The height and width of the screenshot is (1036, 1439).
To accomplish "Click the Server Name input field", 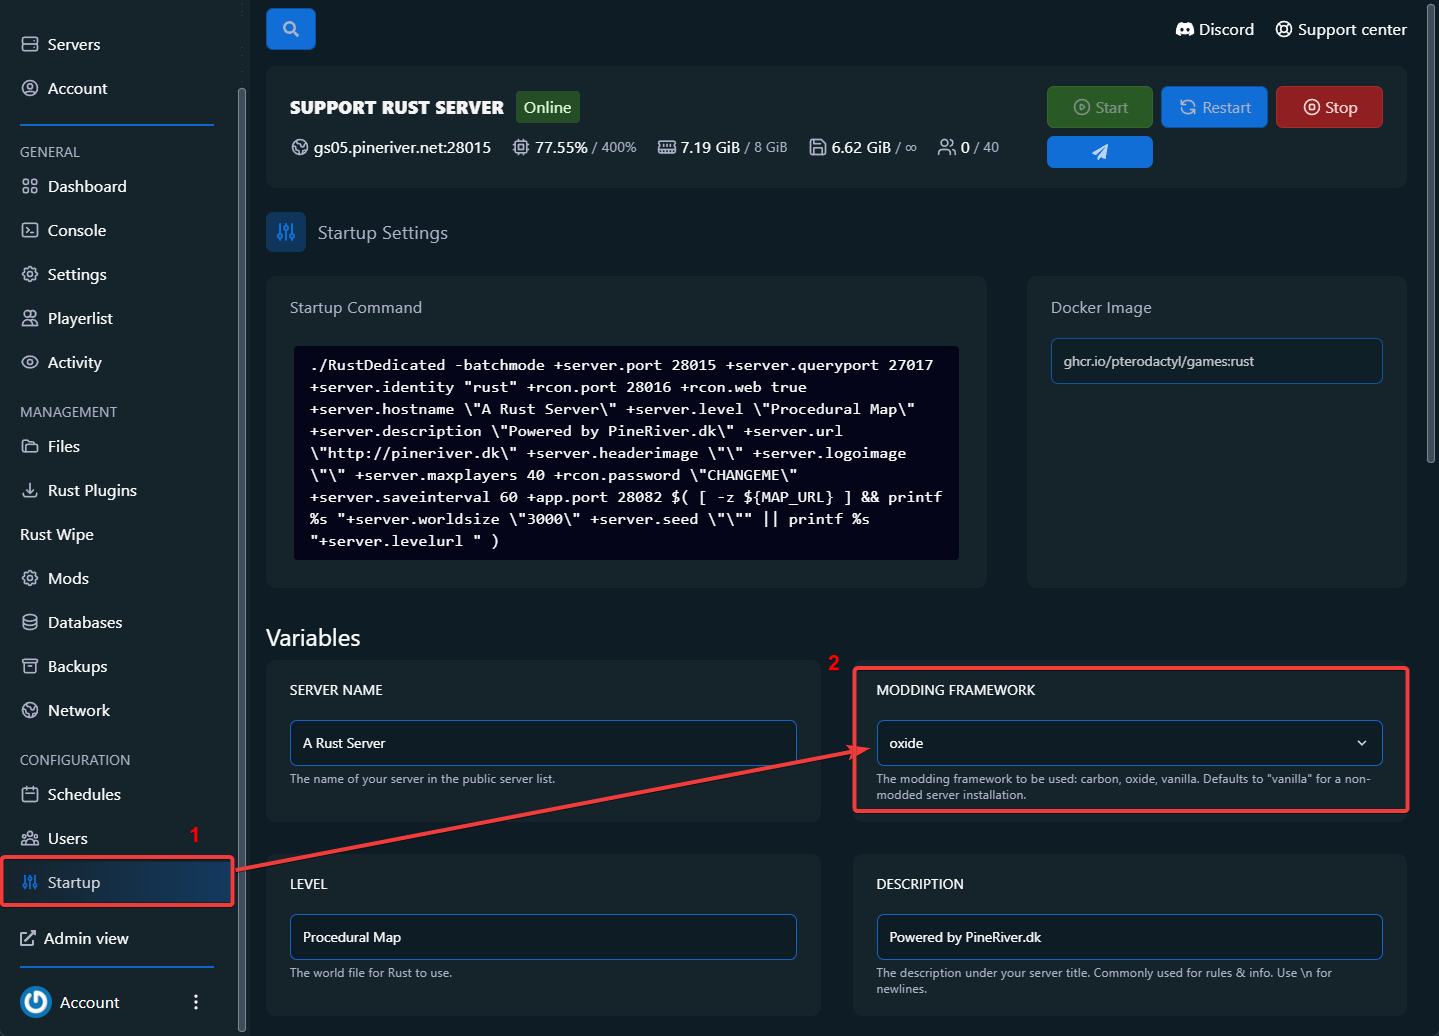I will tap(543, 743).
